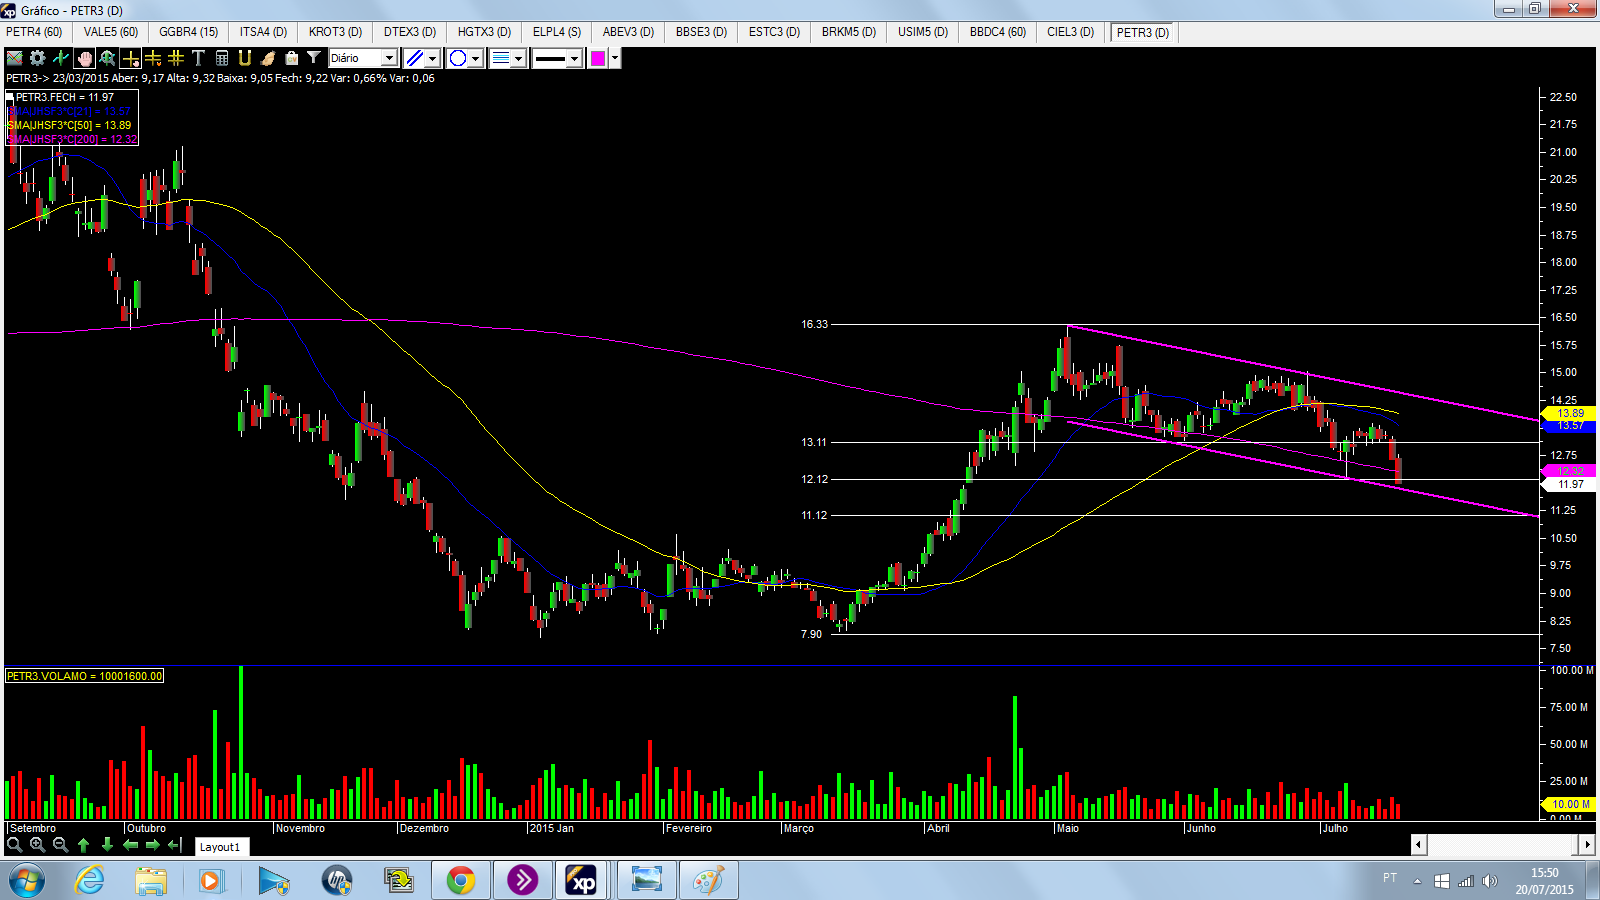Click the bottom zoom reset magnifier icon
The height and width of the screenshot is (900, 1600).
point(14,845)
